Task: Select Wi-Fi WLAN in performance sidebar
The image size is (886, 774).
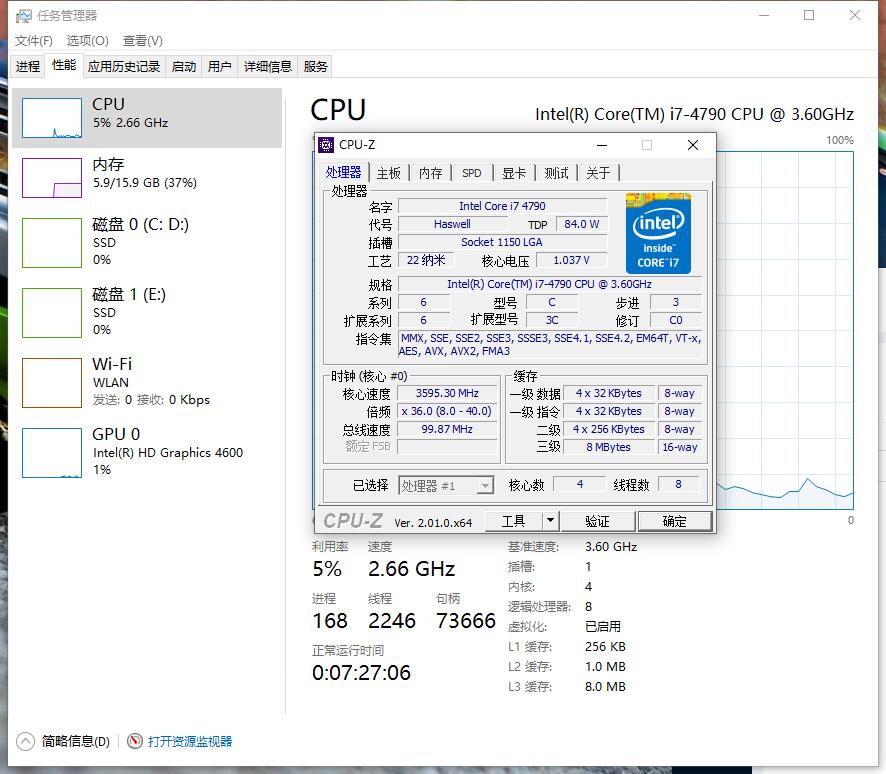Action: pos(147,382)
